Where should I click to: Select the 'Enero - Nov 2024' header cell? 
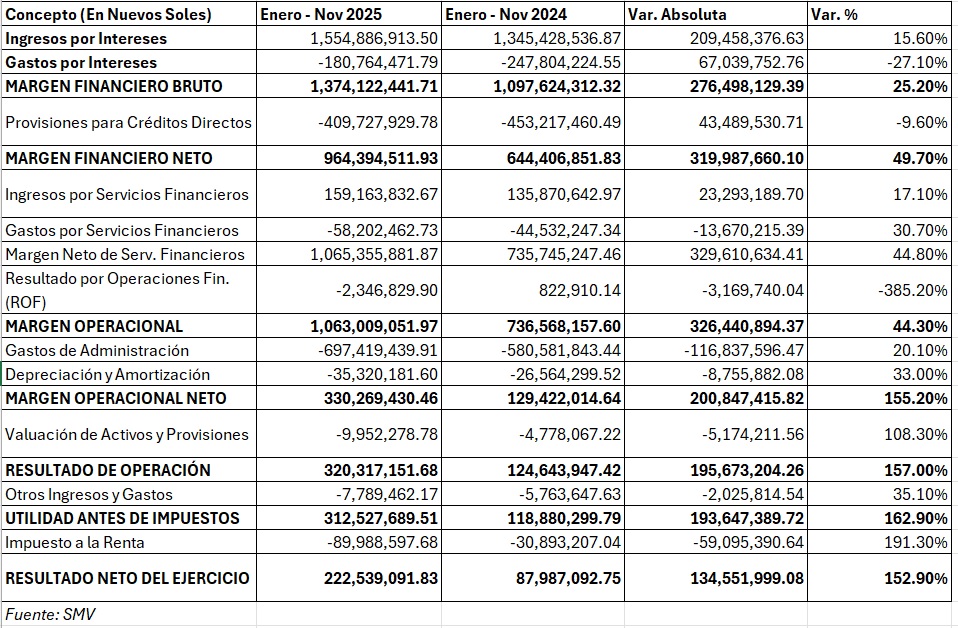coord(533,14)
